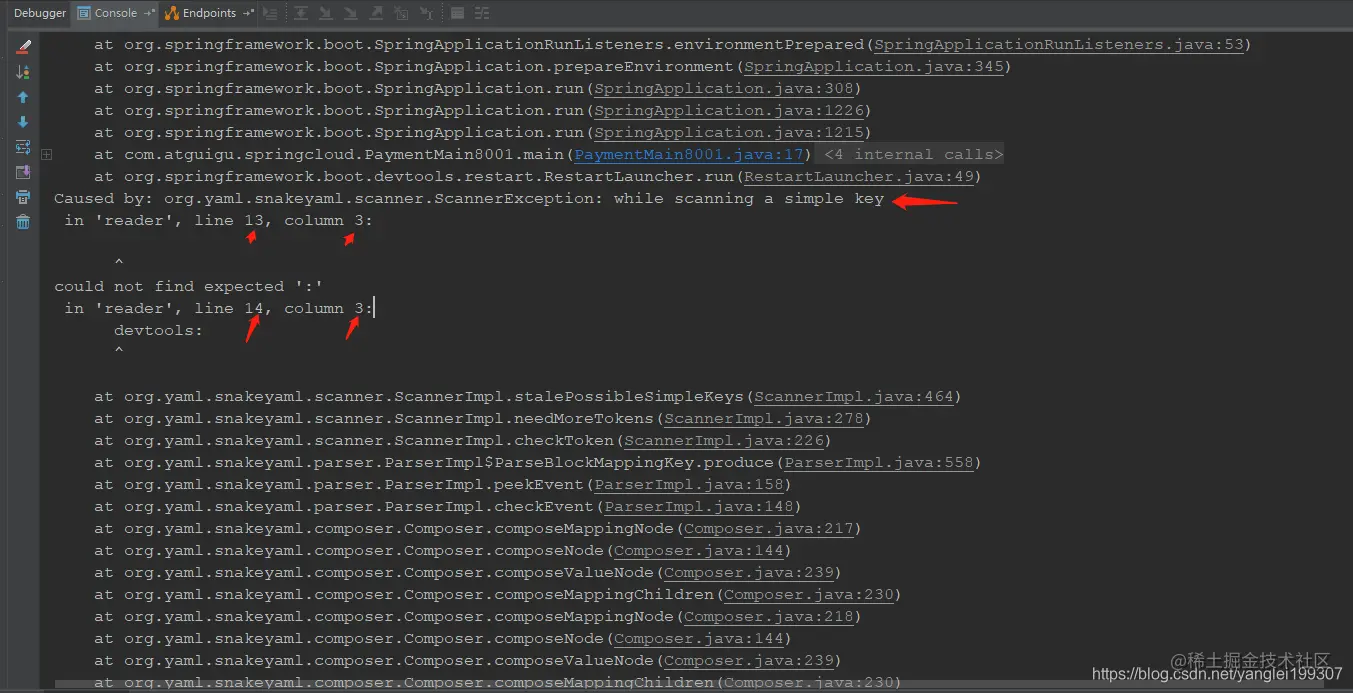Image resolution: width=1353 pixels, height=693 pixels.
Task: Click the pin arrow beside the Endpoints tab
Action: point(248,13)
